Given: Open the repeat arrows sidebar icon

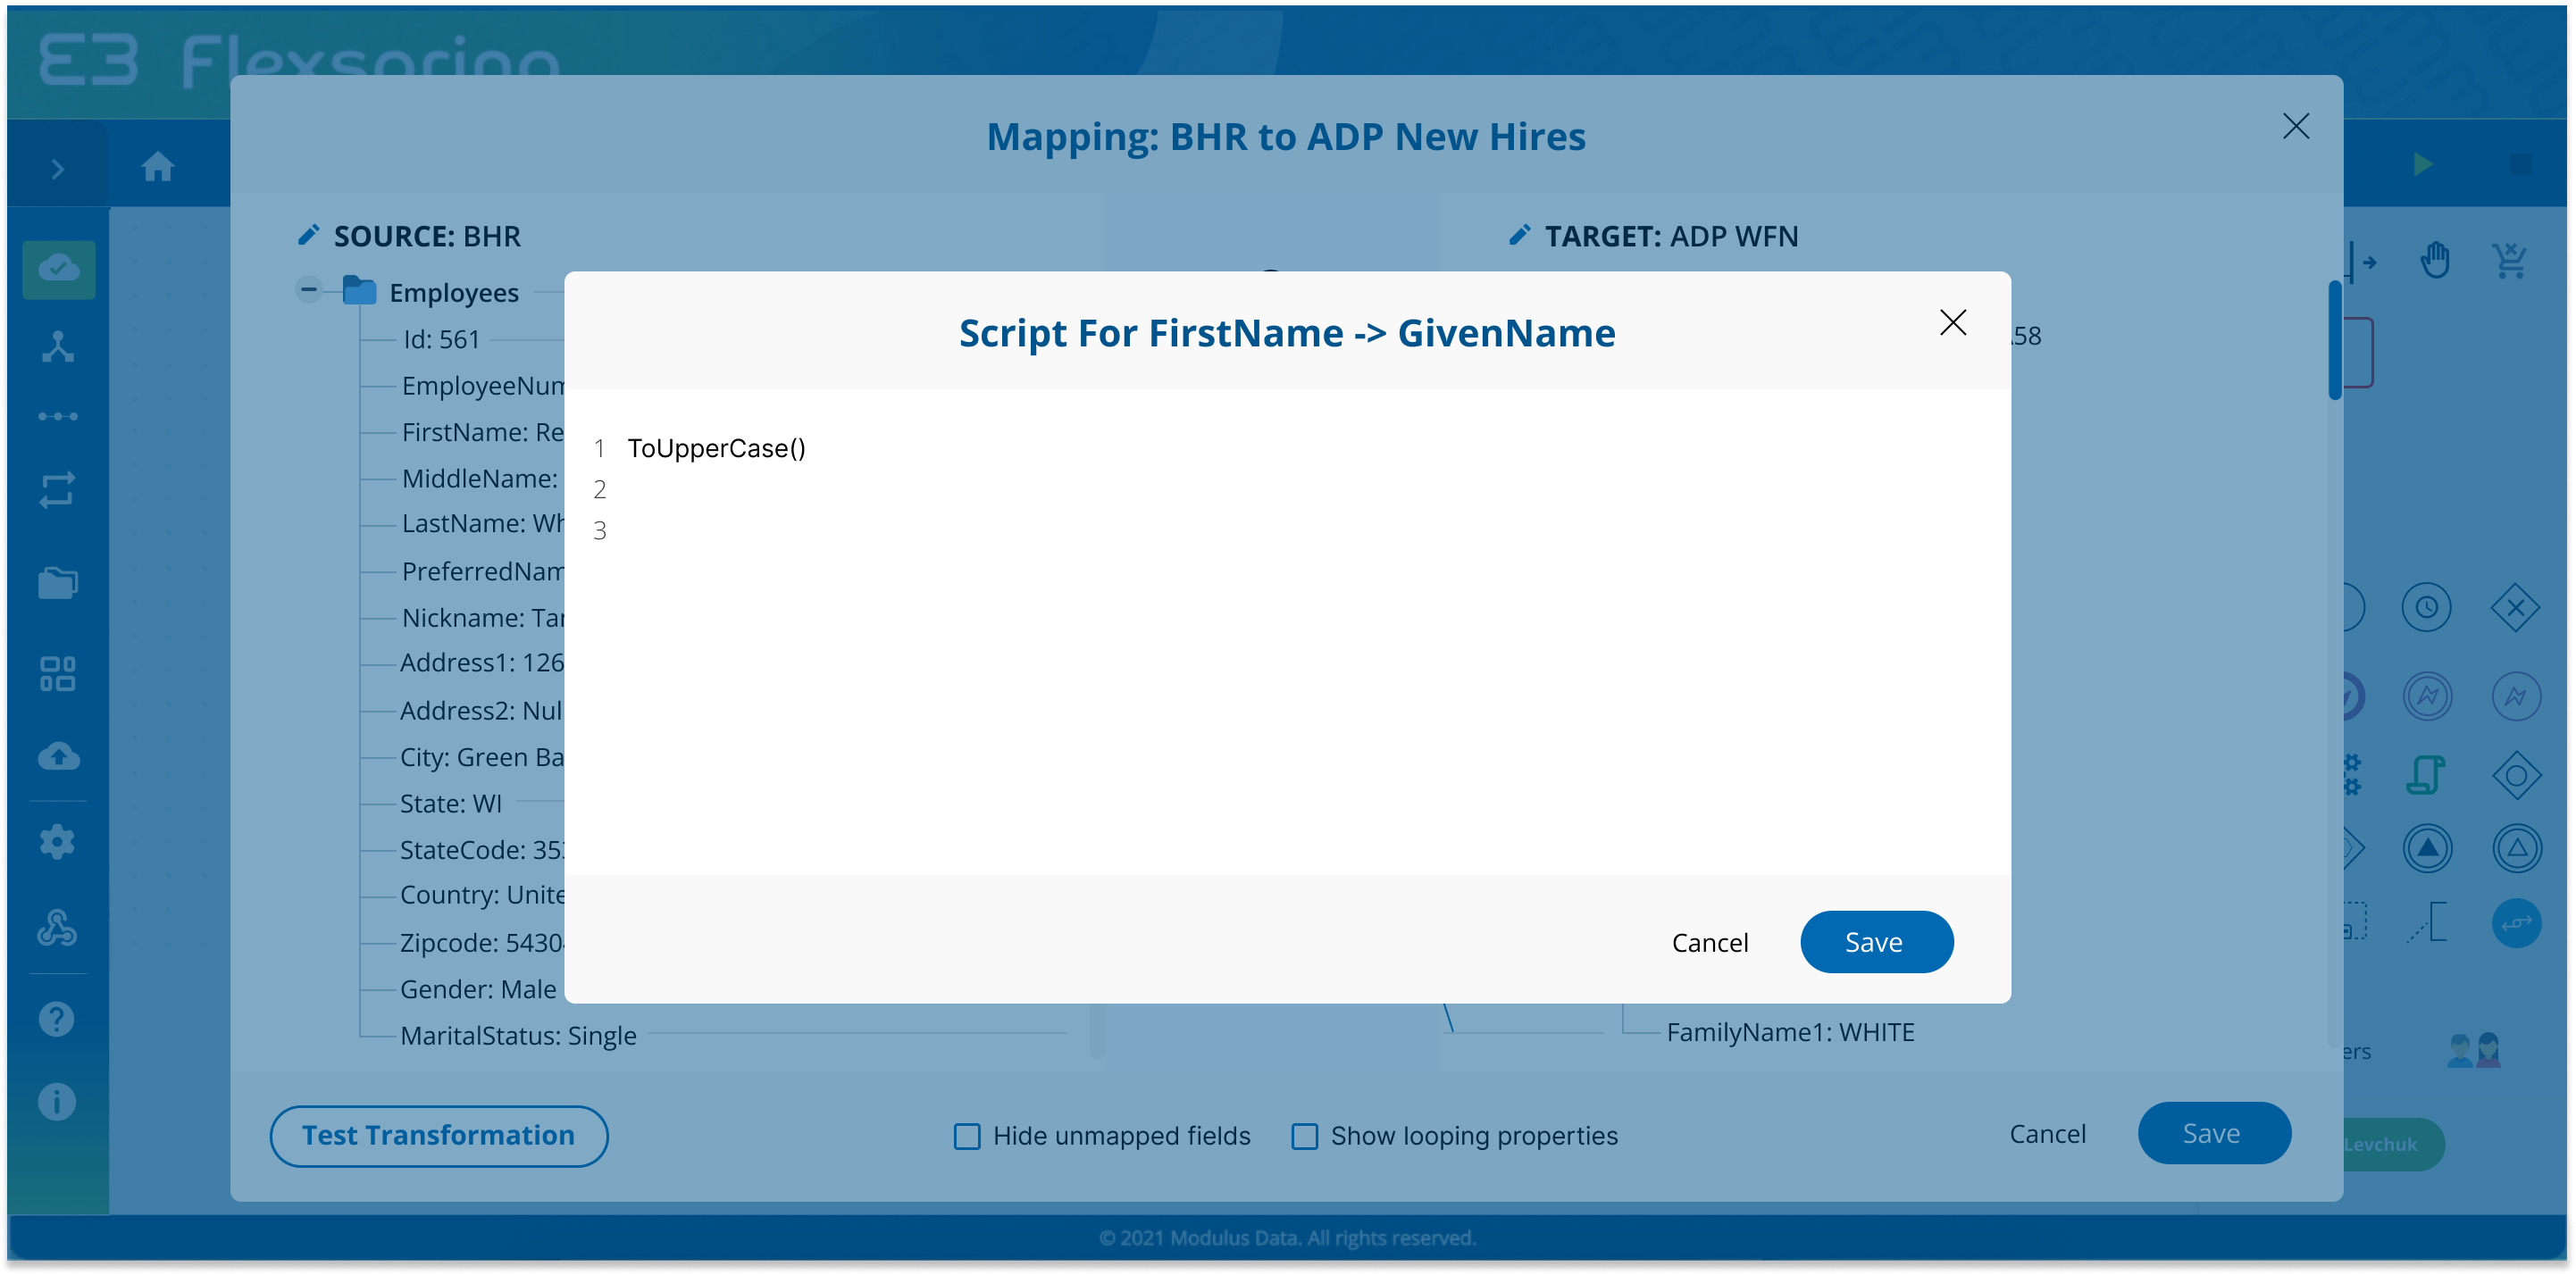Looking at the screenshot, I should [x=58, y=490].
